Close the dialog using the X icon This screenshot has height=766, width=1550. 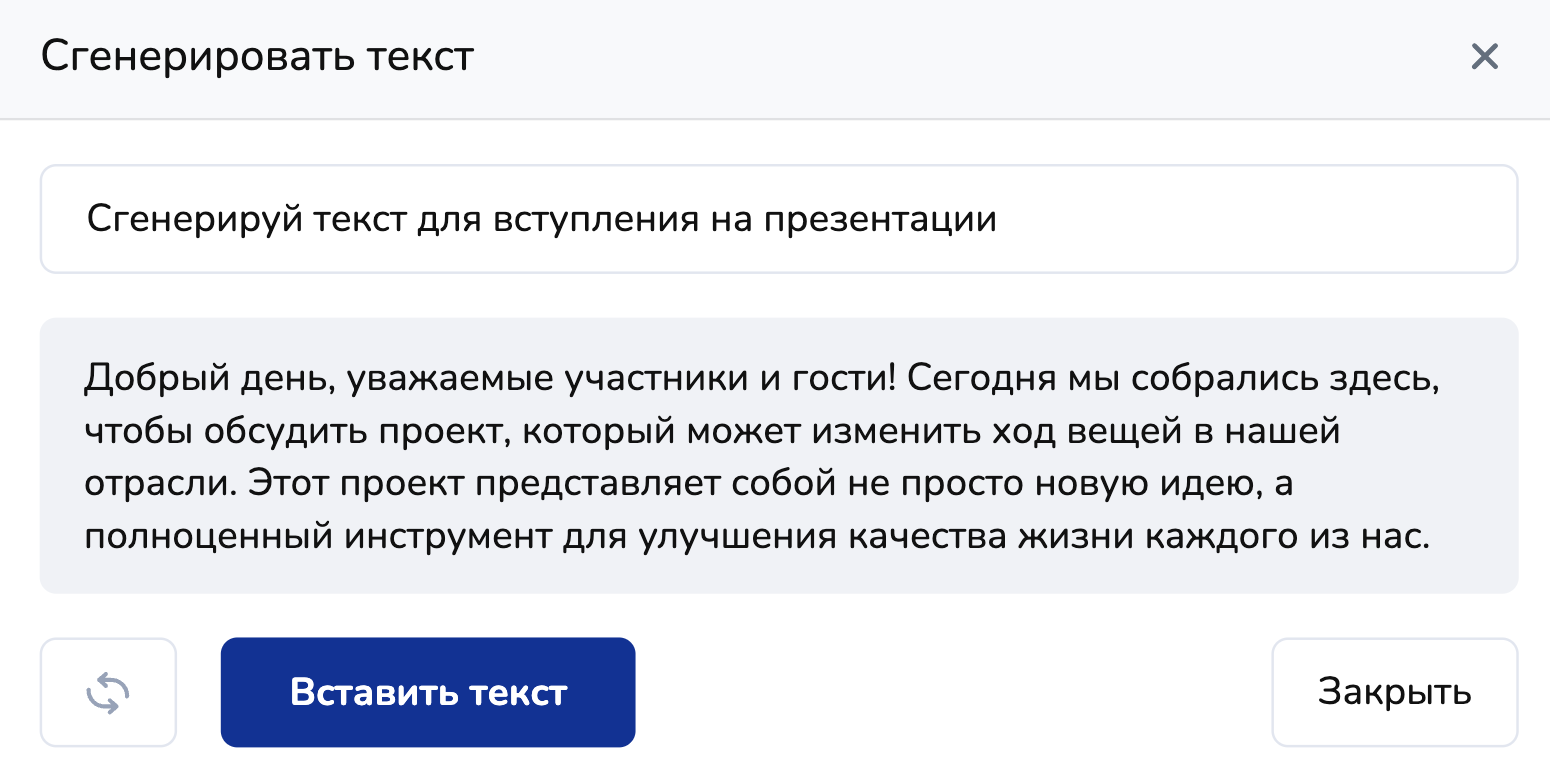tap(1484, 57)
